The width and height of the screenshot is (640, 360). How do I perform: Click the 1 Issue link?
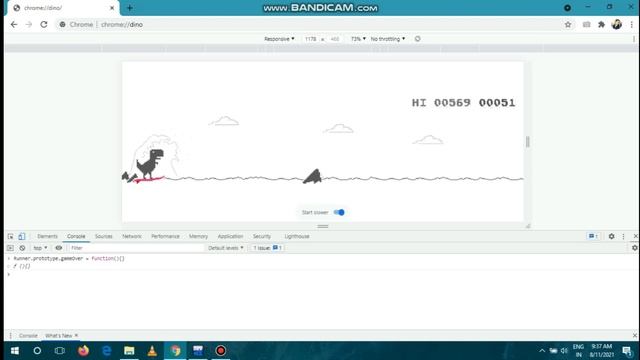[267, 248]
